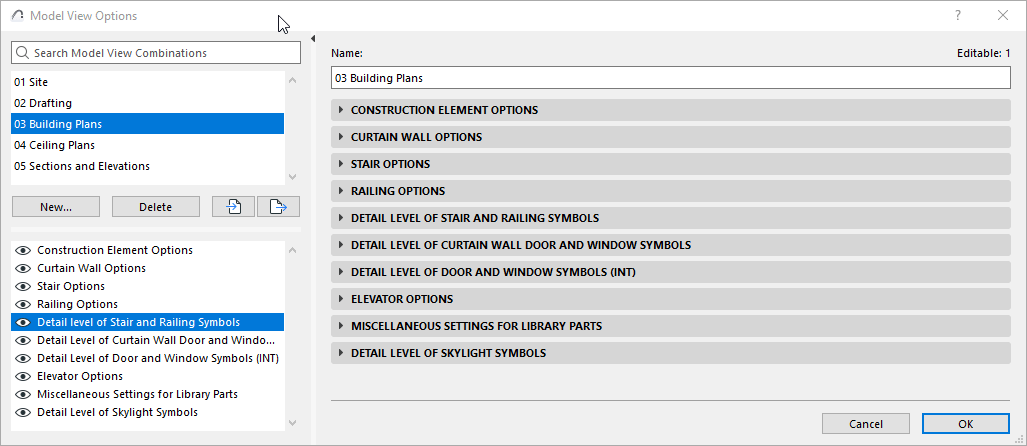The width and height of the screenshot is (1027, 446).
Task: Click the Export model view combination icon
Action: pyautogui.click(x=278, y=207)
